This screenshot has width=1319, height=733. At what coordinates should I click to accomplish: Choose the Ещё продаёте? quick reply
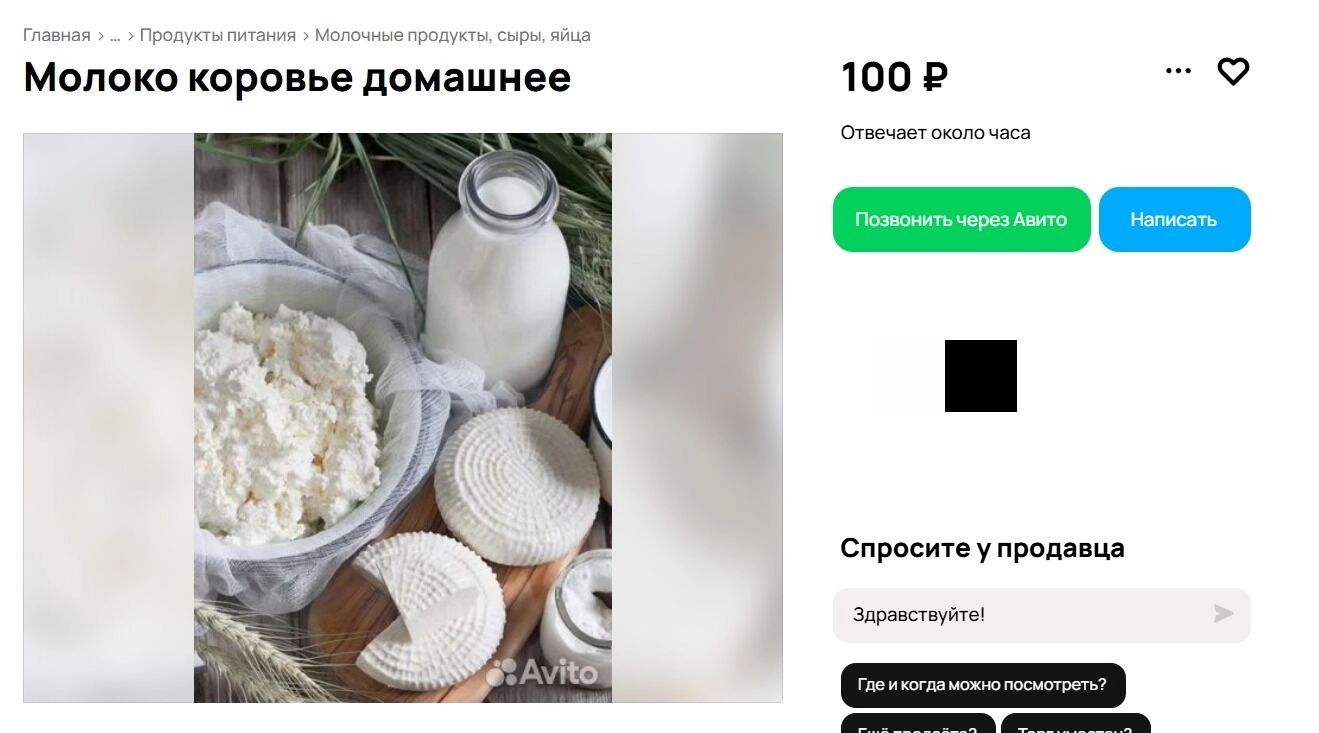point(918,724)
